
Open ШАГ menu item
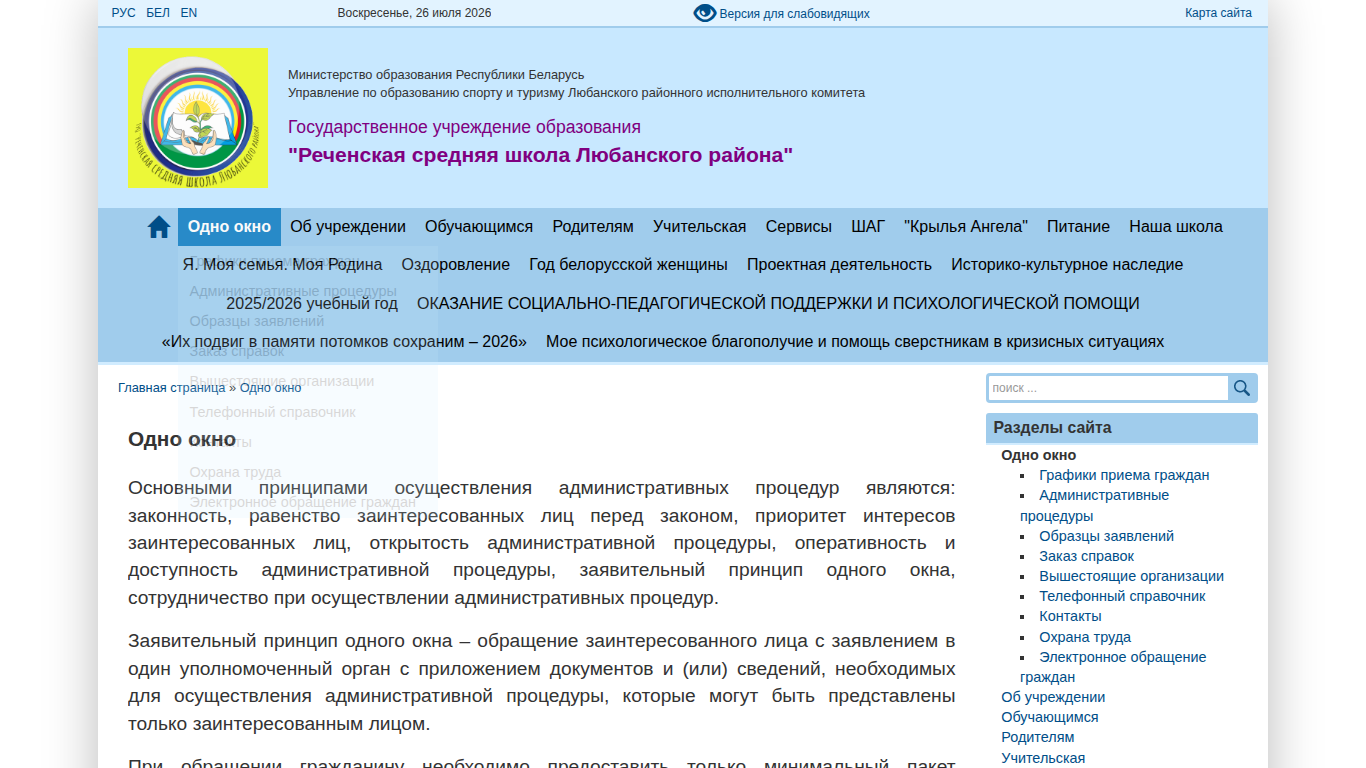pyautogui.click(x=868, y=227)
